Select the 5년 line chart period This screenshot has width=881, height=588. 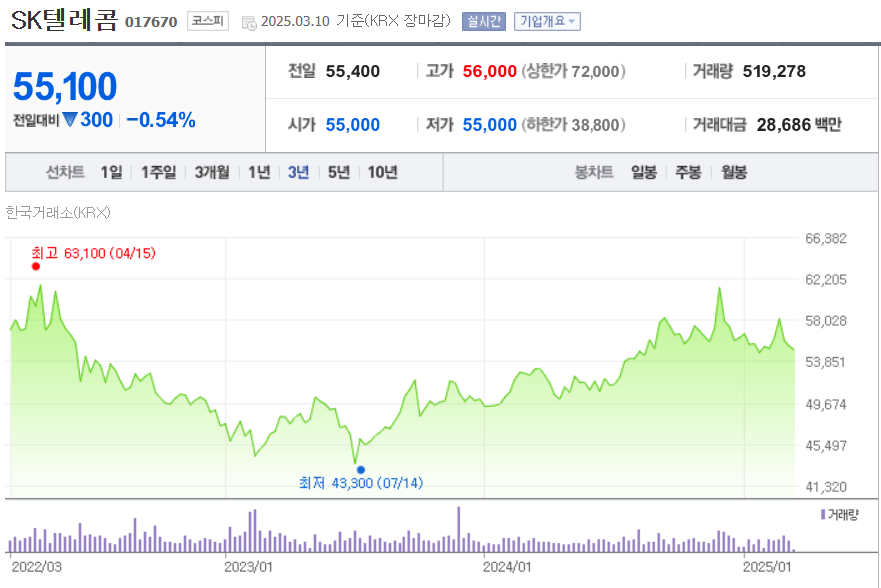(339, 172)
